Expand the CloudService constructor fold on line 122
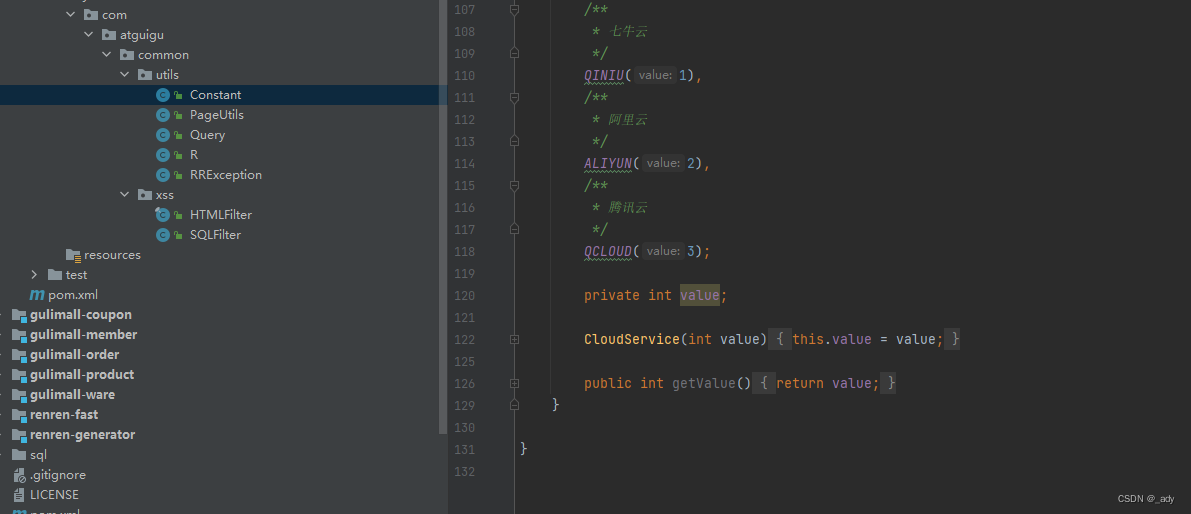The width and height of the screenshot is (1191, 514). click(514, 339)
